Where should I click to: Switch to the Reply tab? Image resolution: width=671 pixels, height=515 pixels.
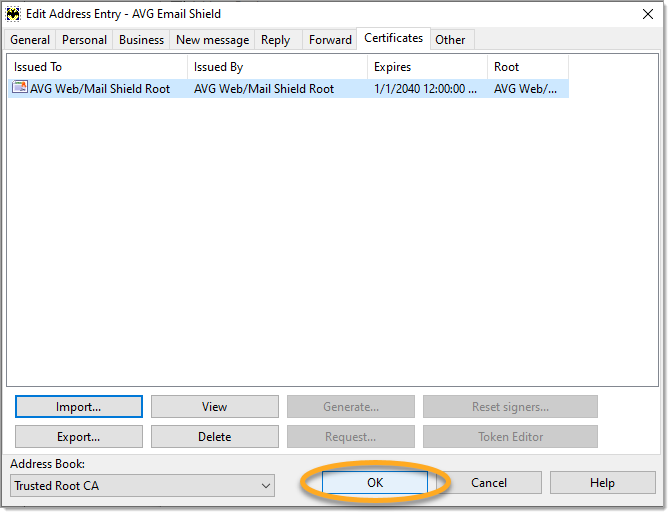tap(275, 40)
